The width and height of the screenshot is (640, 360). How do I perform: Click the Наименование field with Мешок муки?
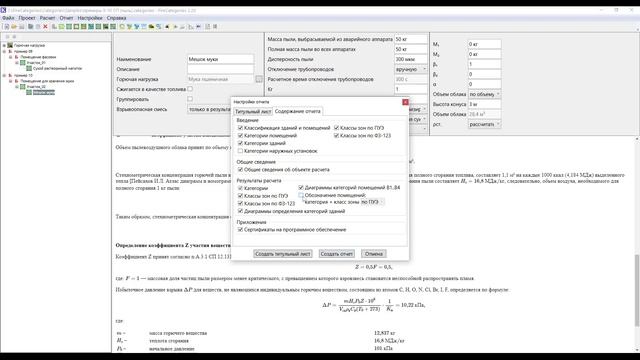pos(220,59)
